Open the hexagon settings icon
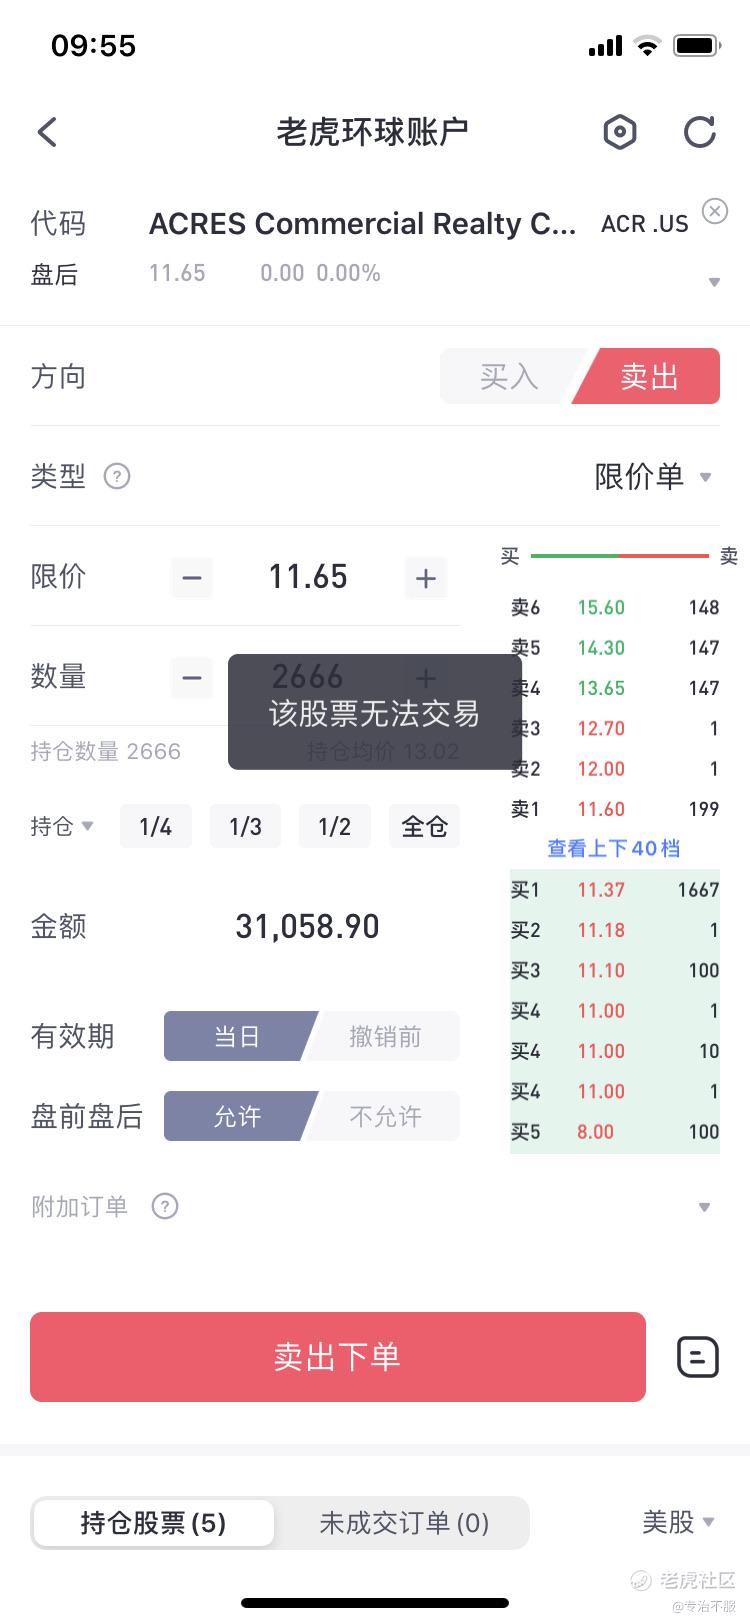Image resolution: width=750 pixels, height=1624 pixels. pyautogui.click(x=620, y=132)
